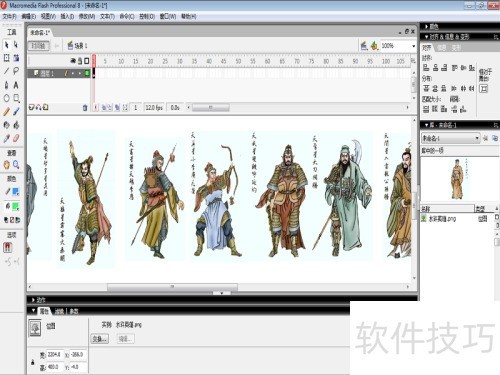Select the Free Transform tool
The height and width of the screenshot is (375, 500).
click(x=6, y=58)
